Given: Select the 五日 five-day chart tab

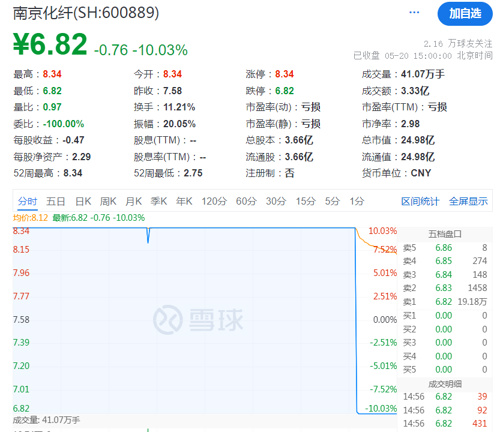Looking at the screenshot, I should point(55,201).
